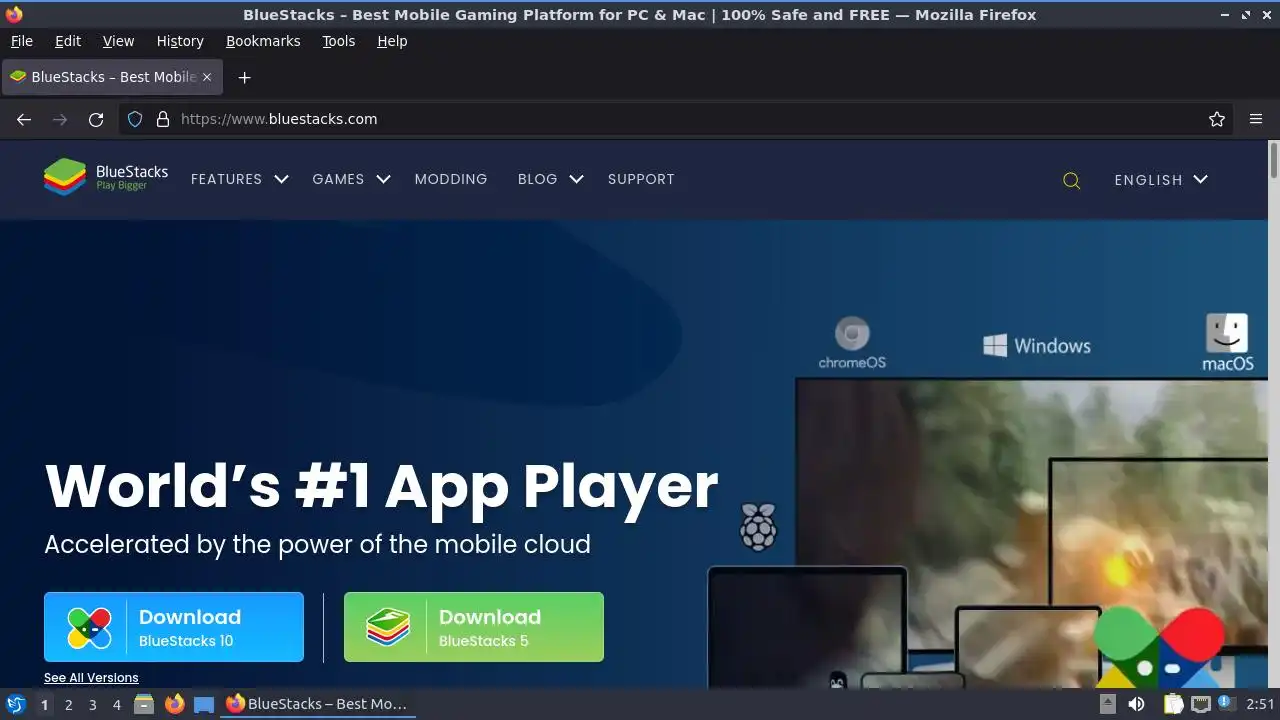
Task: Open a new tab with plus button
Action: 244,77
